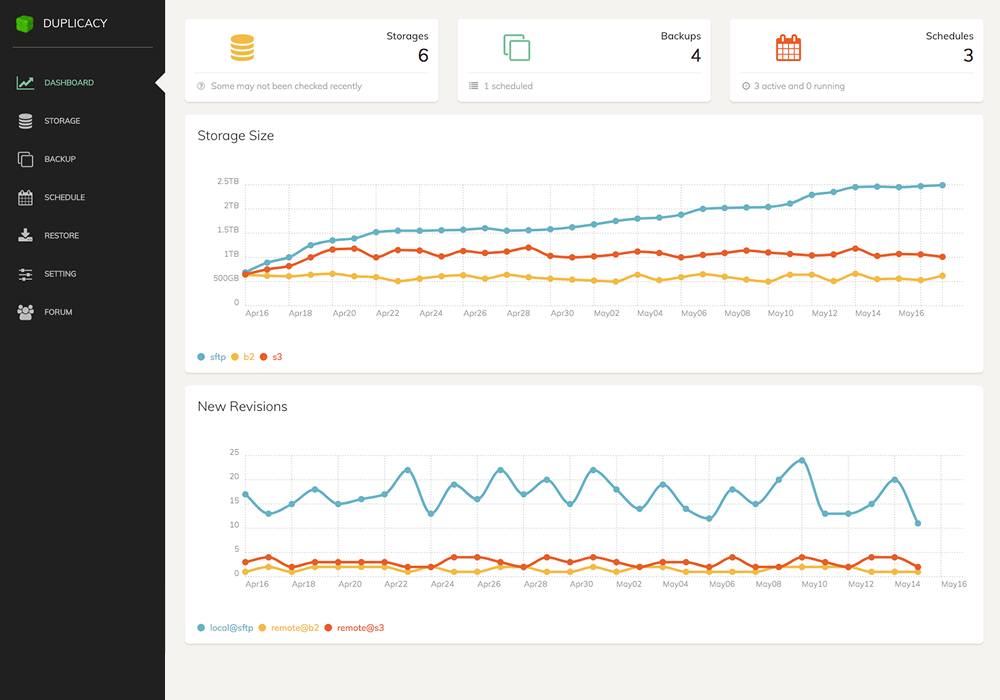The image size is (1000, 700).
Task: Click the orange calendar icon on Schedules card
Action: click(788, 48)
